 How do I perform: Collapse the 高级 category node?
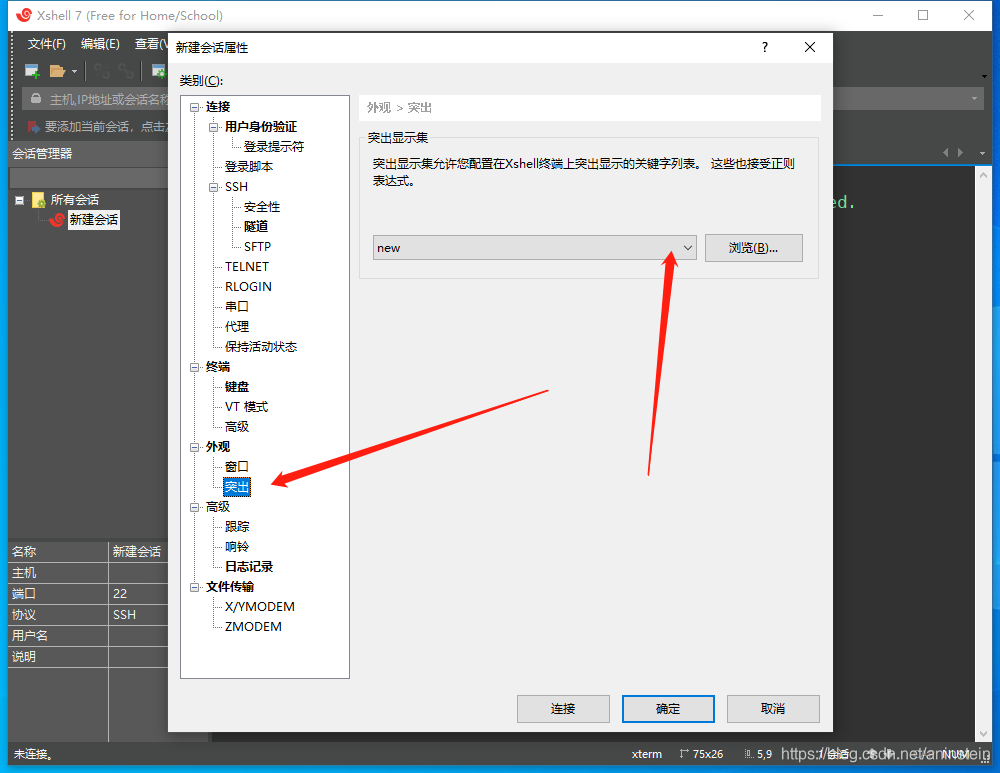(195, 507)
